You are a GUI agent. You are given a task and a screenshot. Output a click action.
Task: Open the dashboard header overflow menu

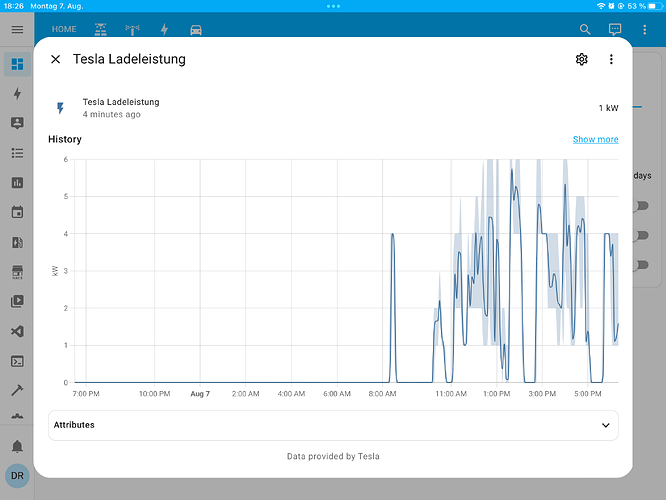tap(645, 29)
